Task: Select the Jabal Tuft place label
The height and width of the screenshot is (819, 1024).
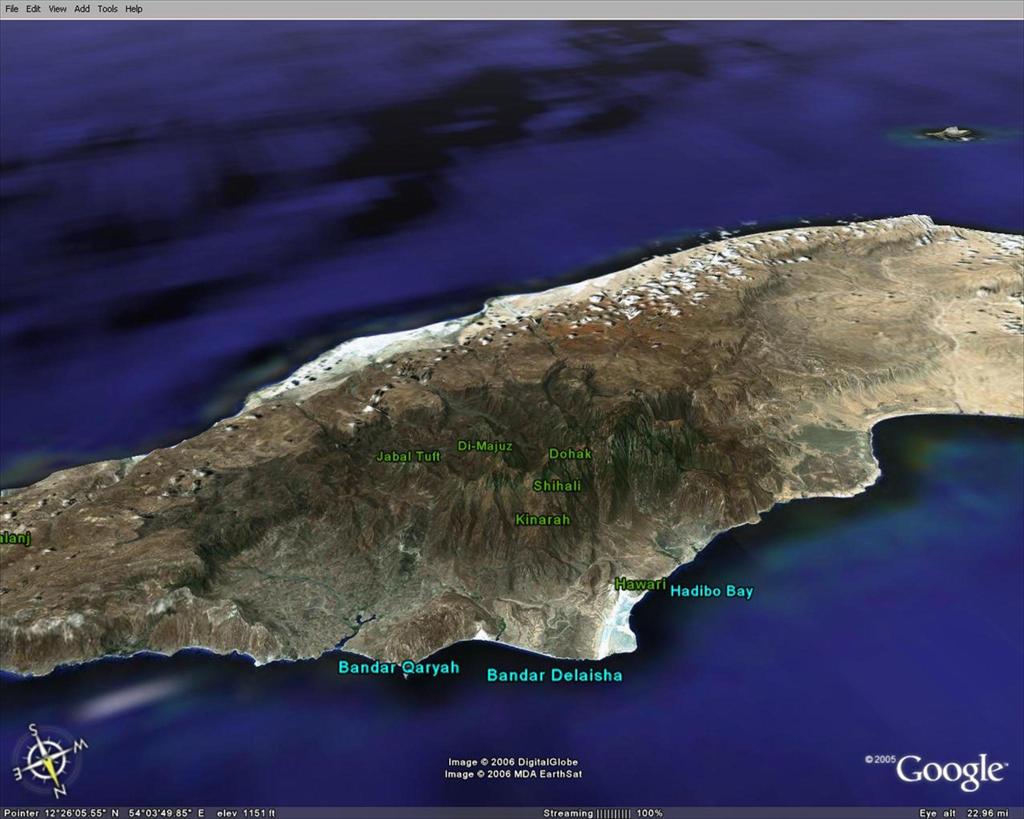Action: pyautogui.click(x=408, y=456)
